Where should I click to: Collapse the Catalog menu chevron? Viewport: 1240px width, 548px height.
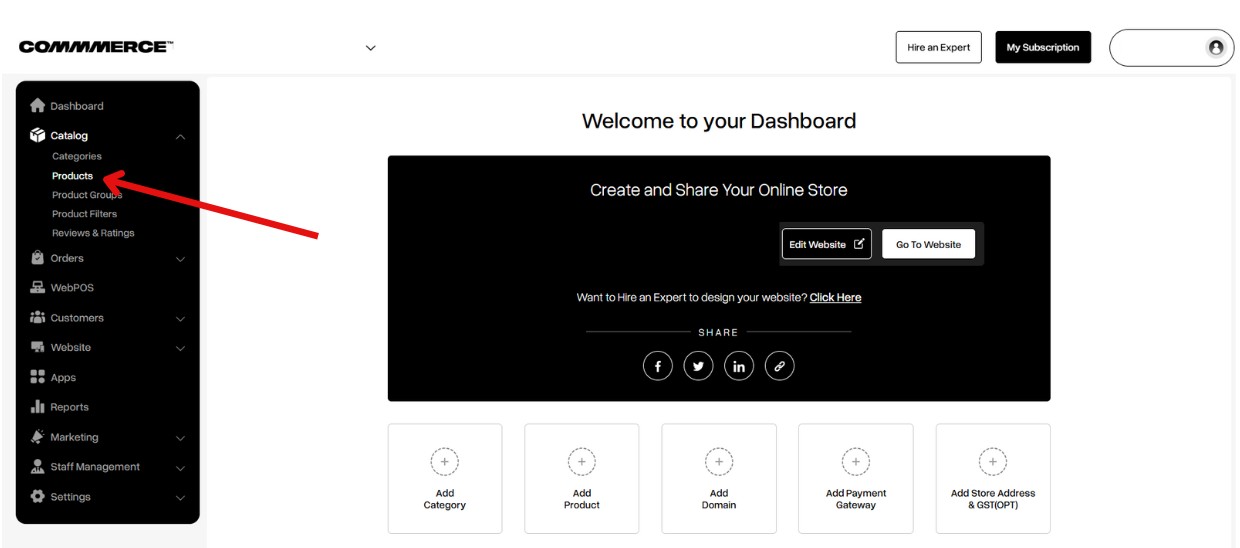coord(180,136)
